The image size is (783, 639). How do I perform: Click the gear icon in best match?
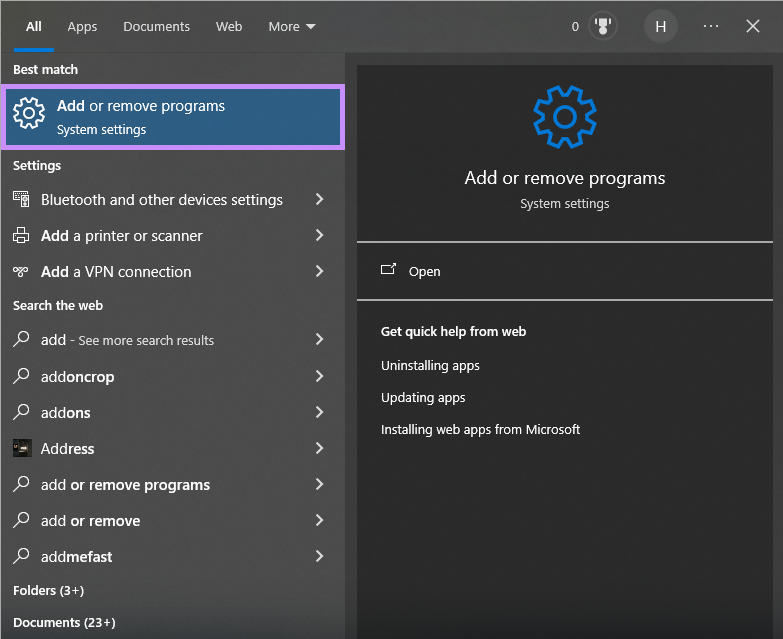coord(29,113)
